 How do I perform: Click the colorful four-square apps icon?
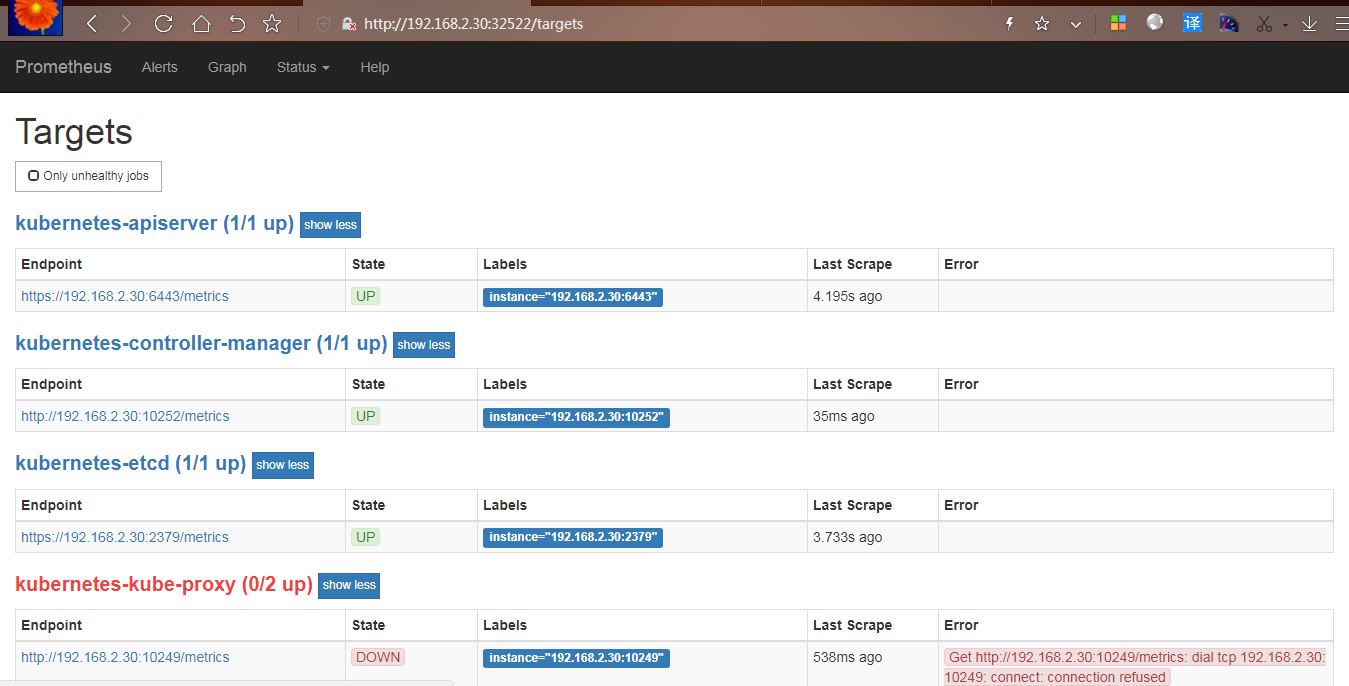[1118, 23]
